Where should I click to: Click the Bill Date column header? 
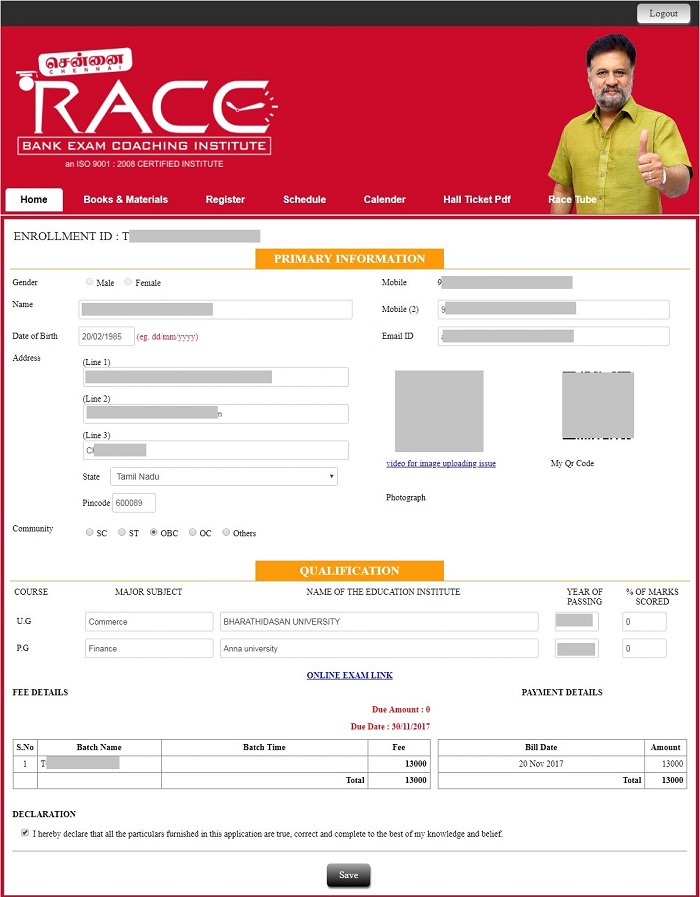coord(541,747)
